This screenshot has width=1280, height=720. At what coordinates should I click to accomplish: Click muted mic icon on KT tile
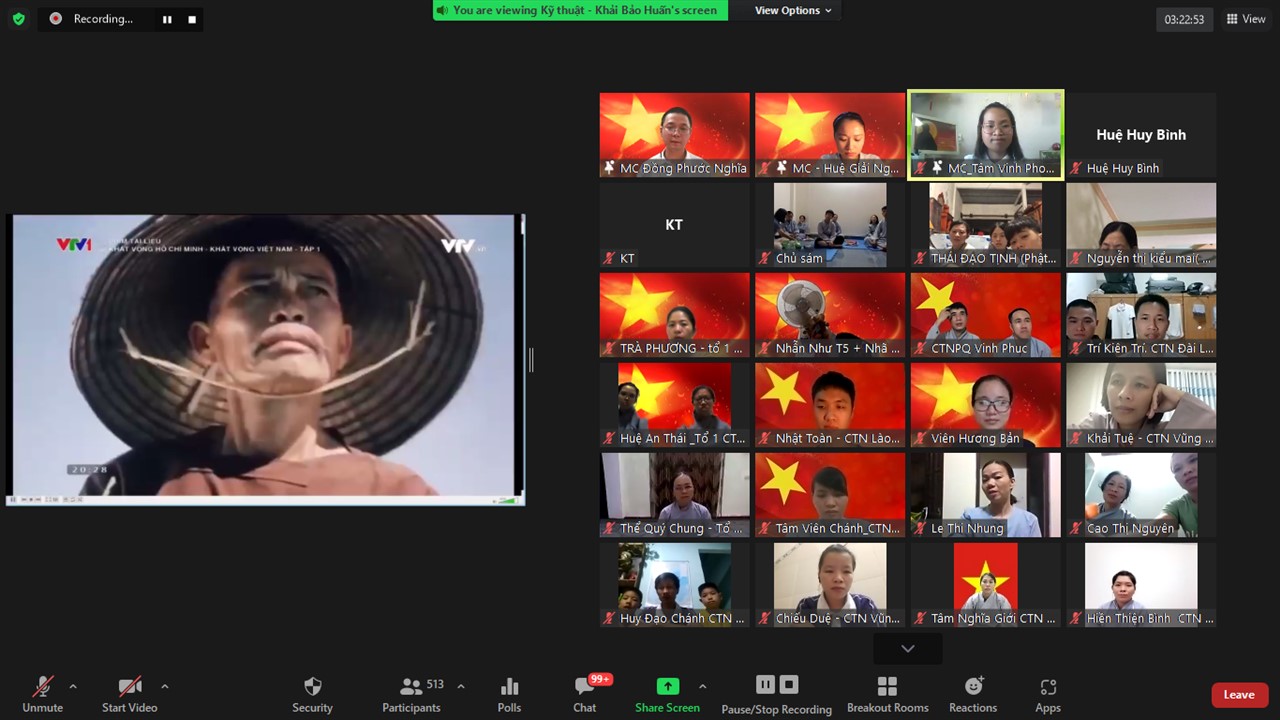609,258
